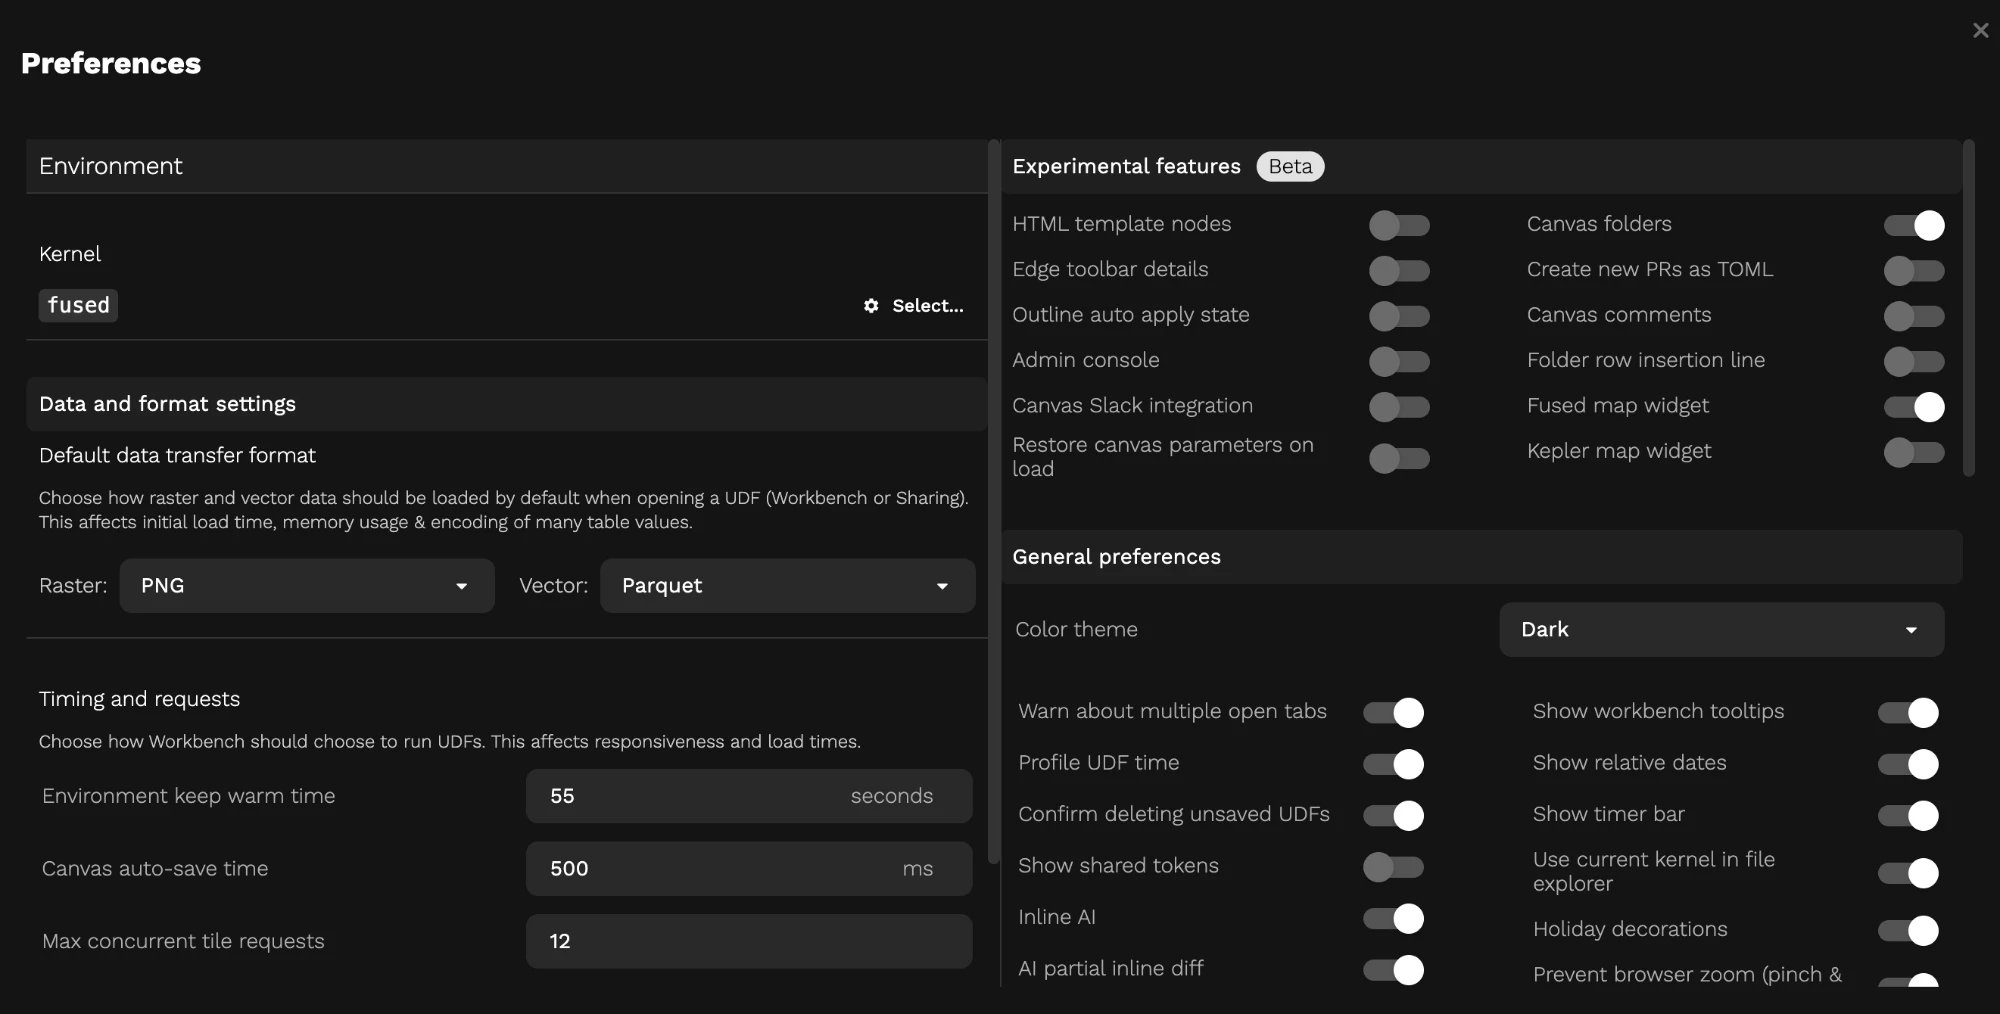Image resolution: width=2000 pixels, height=1014 pixels.
Task: Click the Beta badge
Action: point(1290,167)
